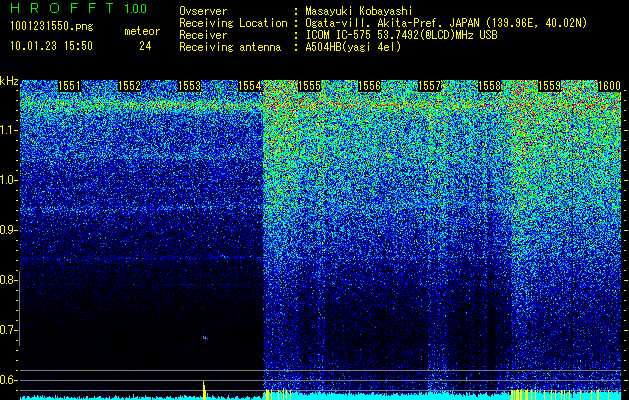
Task: Click the 1558 time marker
Action: pyautogui.click(x=489, y=86)
